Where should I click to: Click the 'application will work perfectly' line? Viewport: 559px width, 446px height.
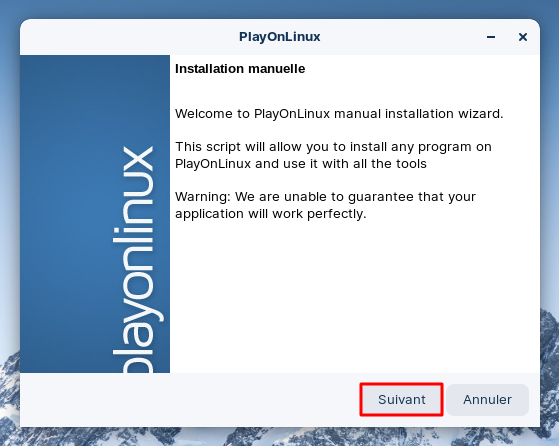pyautogui.click(x=271, y=214)
